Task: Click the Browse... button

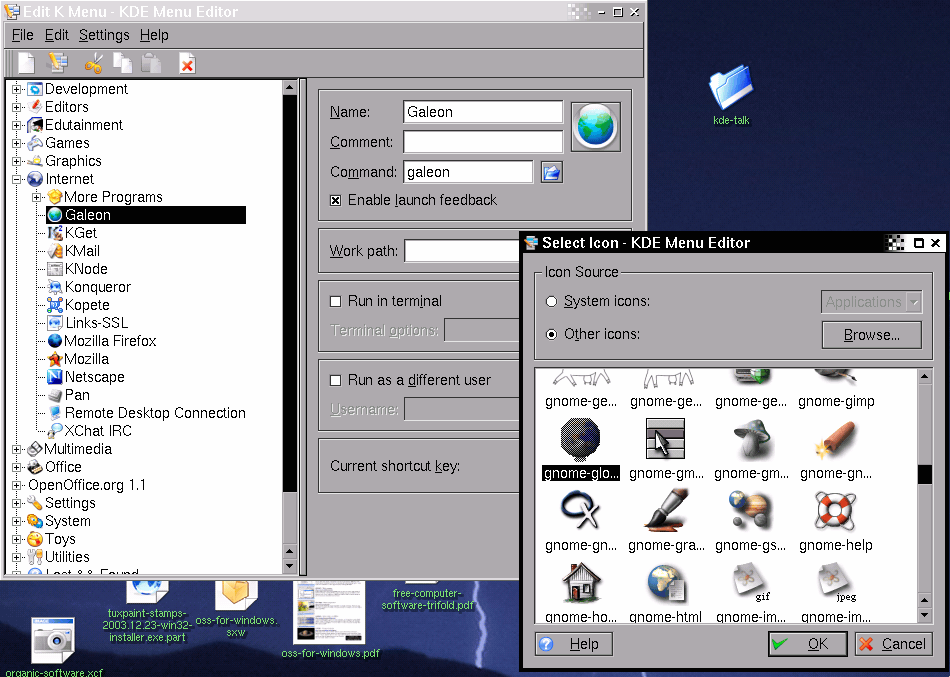Action: pos(871,335)
